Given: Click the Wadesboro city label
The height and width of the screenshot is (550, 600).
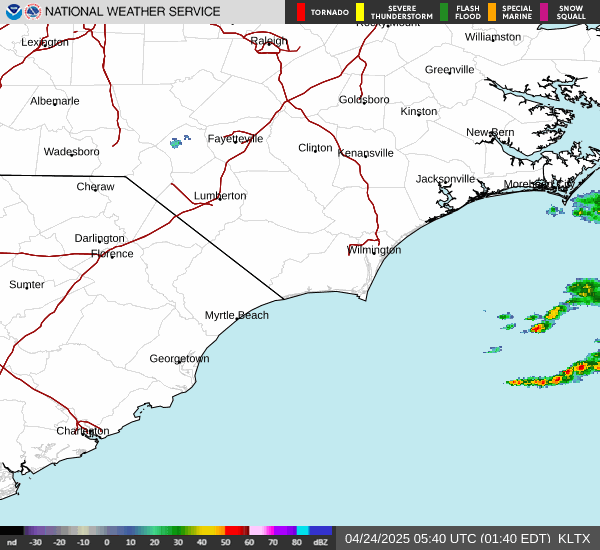Looking at the screenshot, I should 72,152.
